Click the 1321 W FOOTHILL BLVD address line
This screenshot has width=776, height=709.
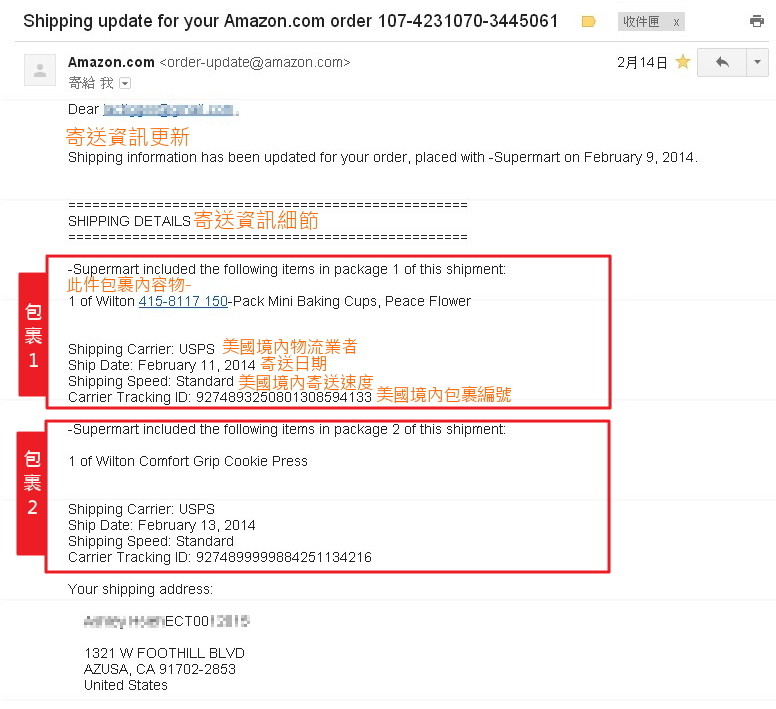click(164, 653)
